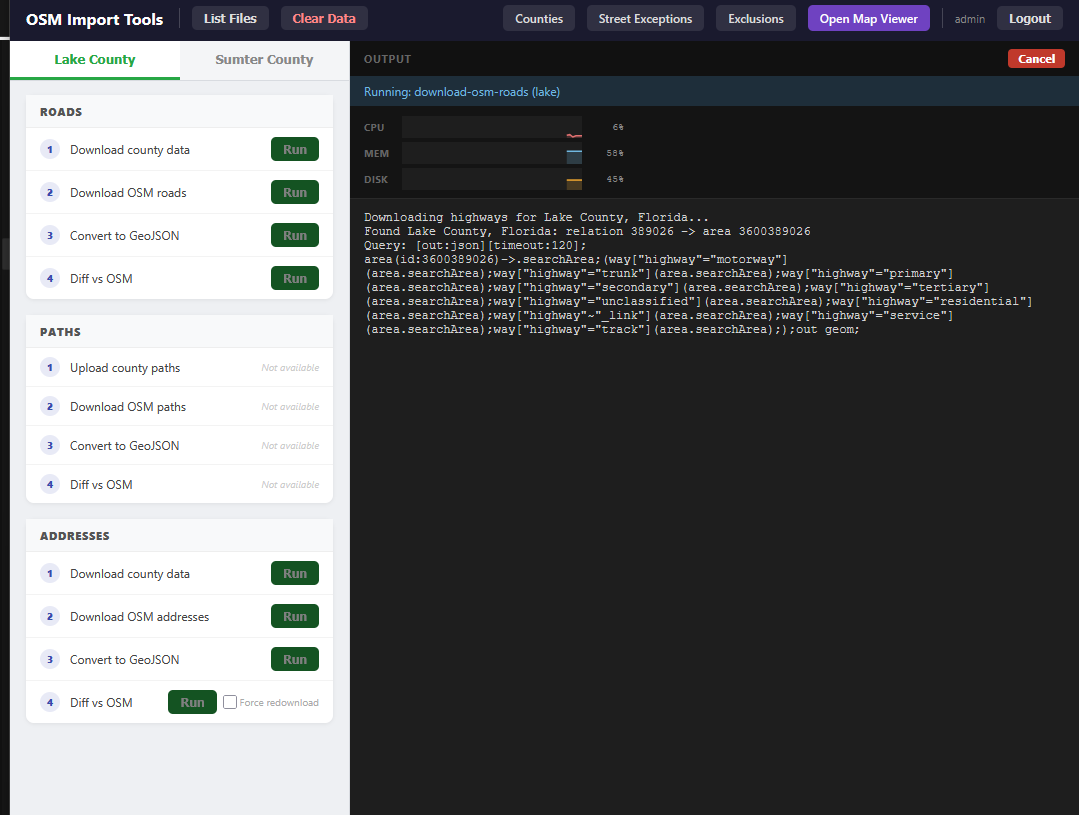The height and width of the screenshot is (815, 1079).
Task: Click Not available beside Upload county paths
Action: [290, 368]
